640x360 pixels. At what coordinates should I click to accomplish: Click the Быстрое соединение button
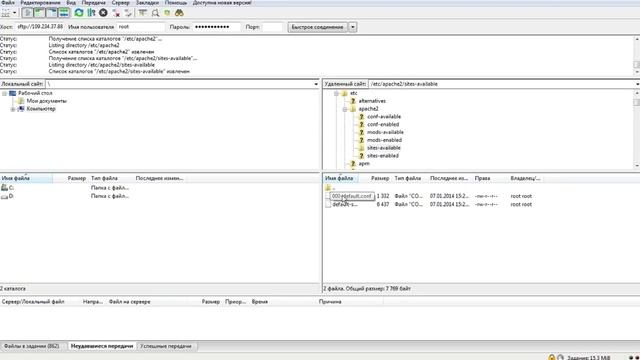coord(317,27)
